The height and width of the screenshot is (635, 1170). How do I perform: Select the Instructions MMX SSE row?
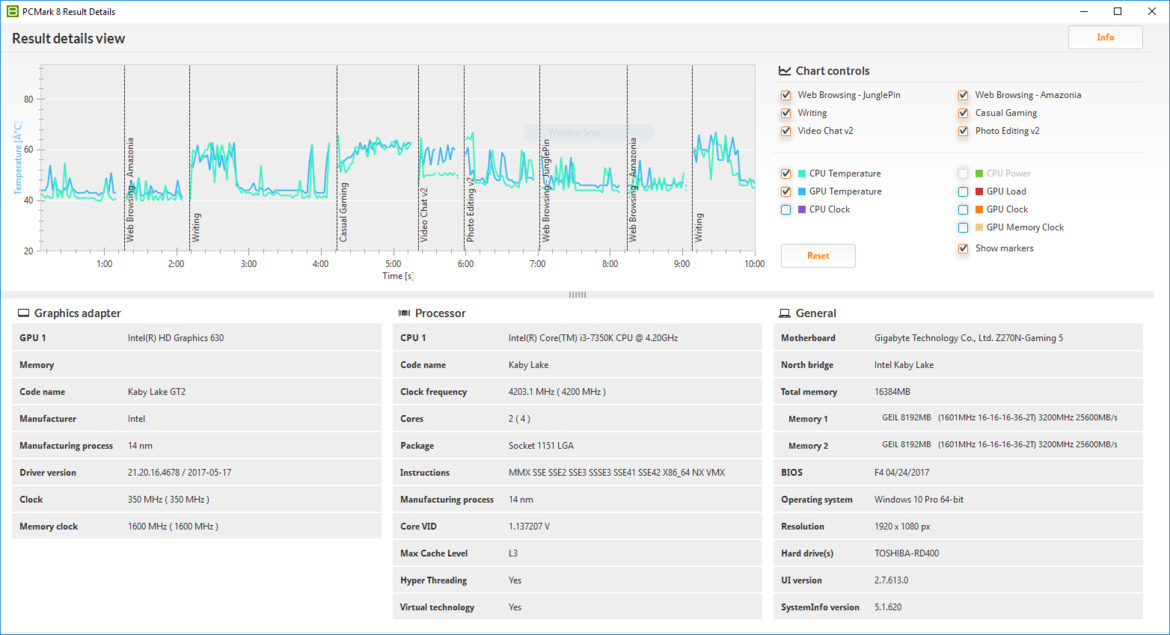pyautogui.click(x=577, y=472)
